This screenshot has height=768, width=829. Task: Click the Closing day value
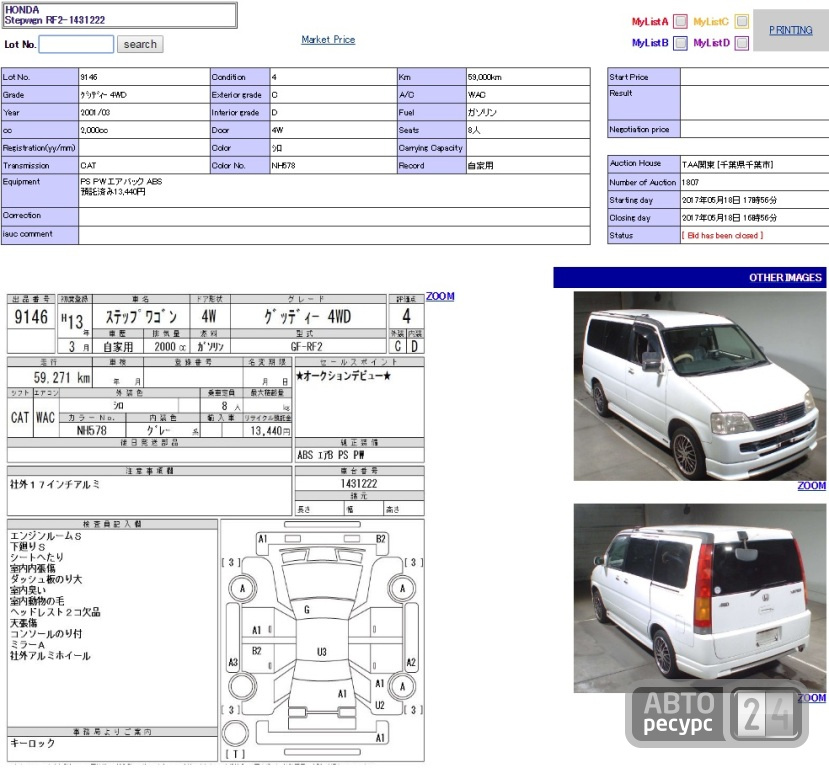[729, 218]
